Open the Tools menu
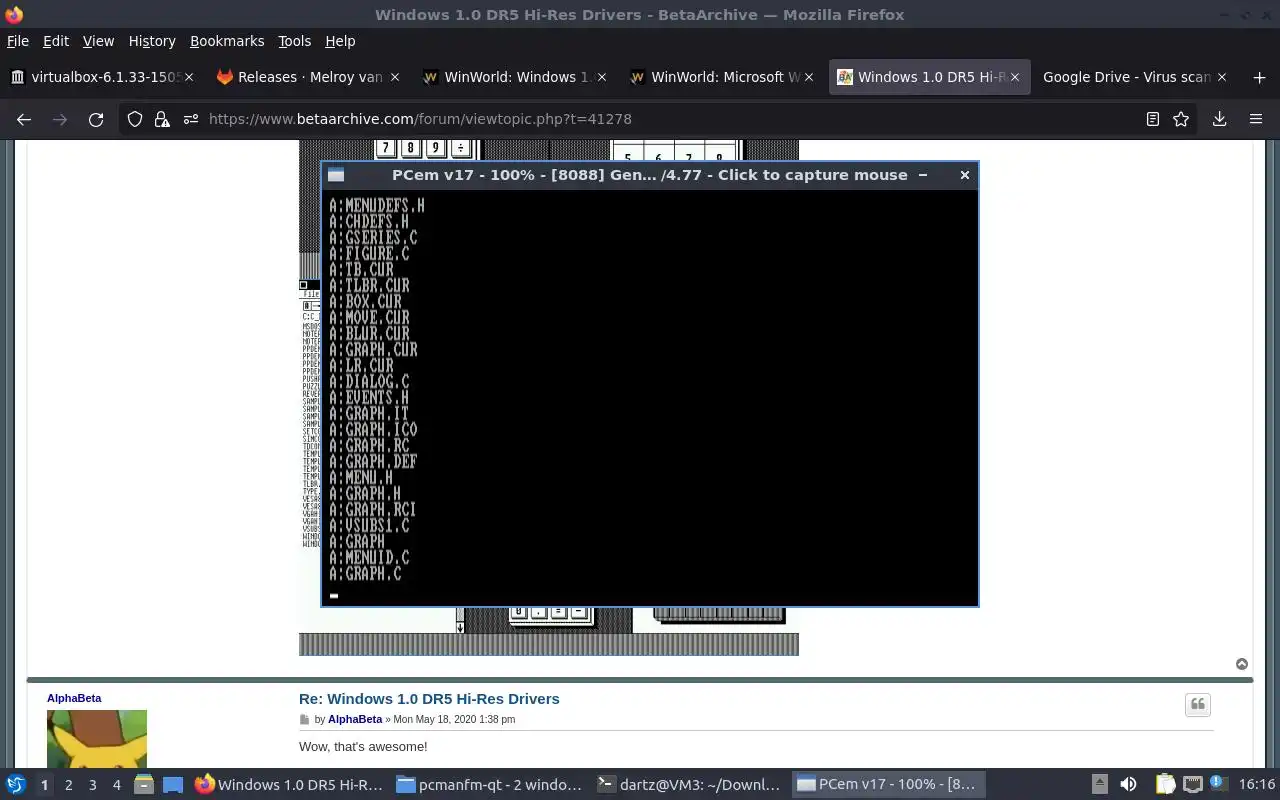Viewport: 1280px width, 800px height. (x=295, y=41)
